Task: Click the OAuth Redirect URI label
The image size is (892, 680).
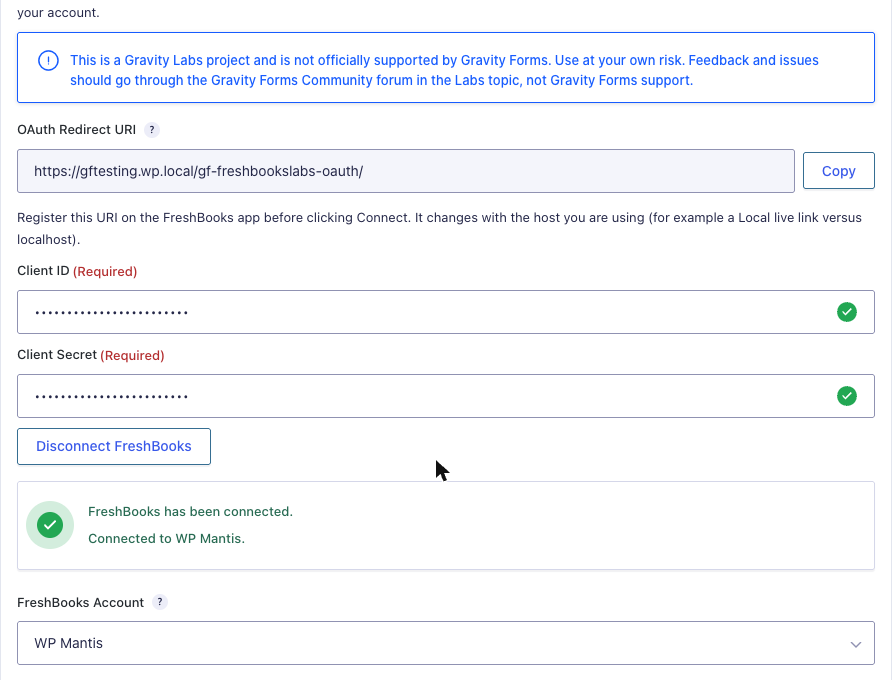Action: [x=76, y=130]
